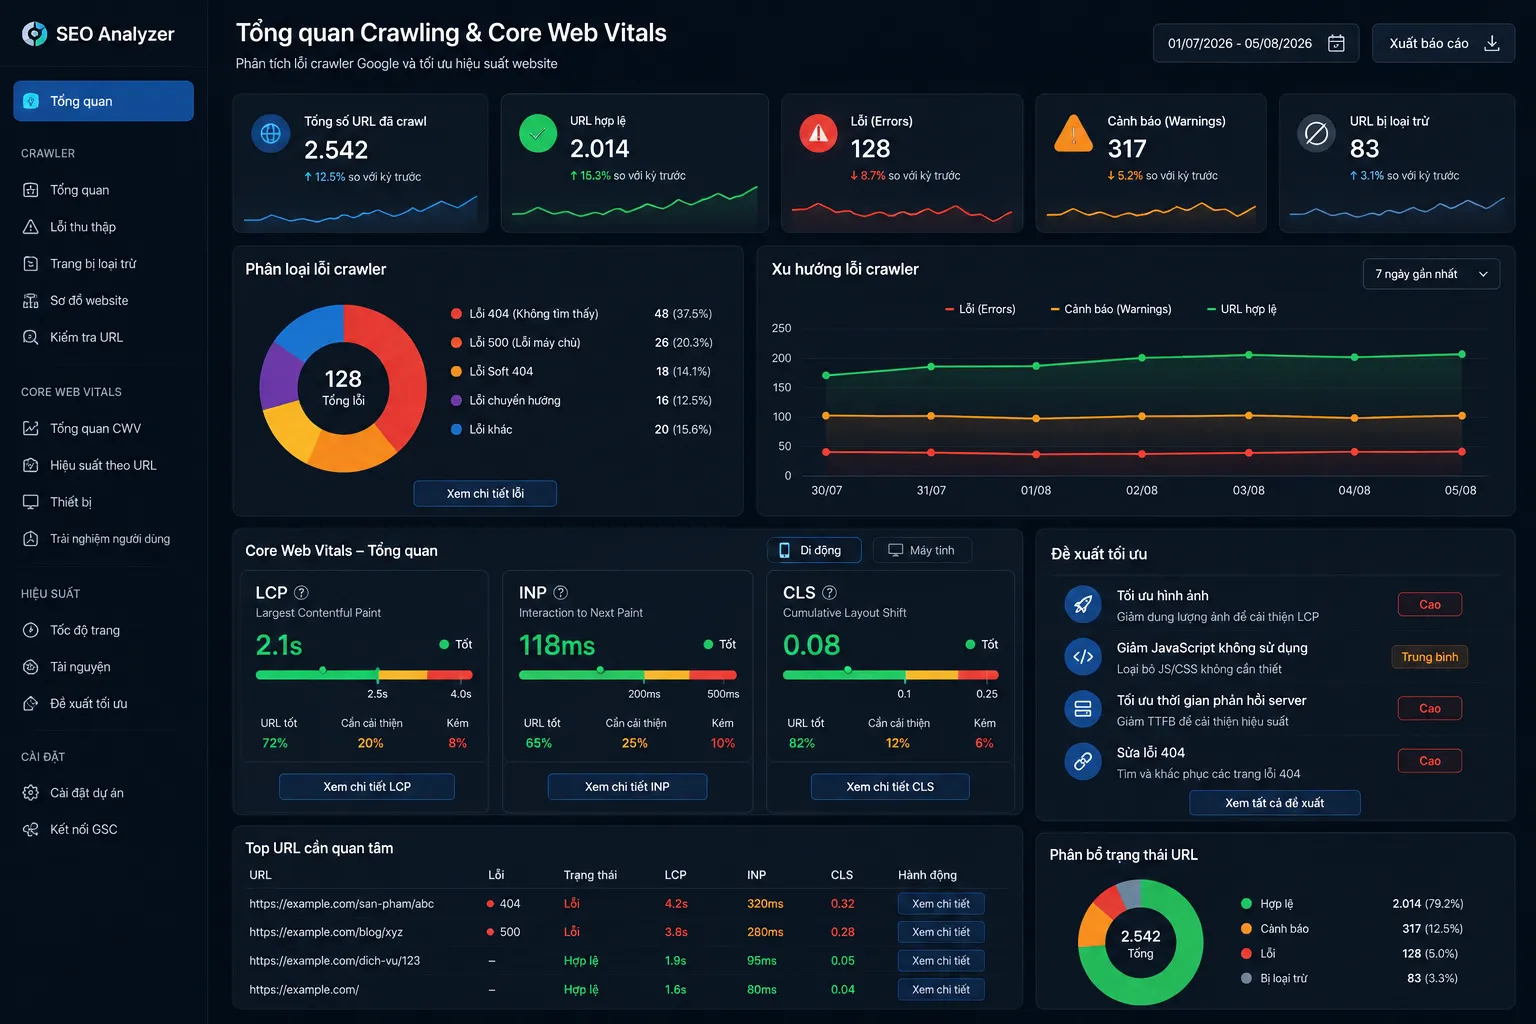Open Hiệu suất theo URL in sidebar
Screen dimensions: 1536x1024
[103, 465]
